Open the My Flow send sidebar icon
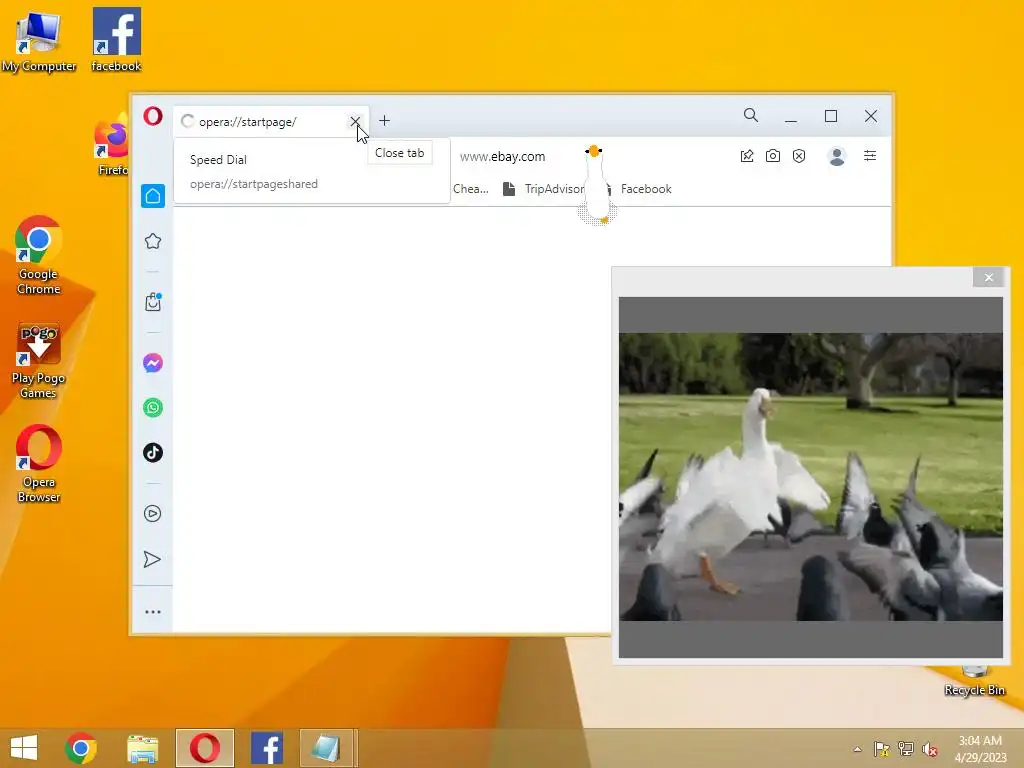The width and height of the screenshot is (1024, 768). tap(152, 560)
